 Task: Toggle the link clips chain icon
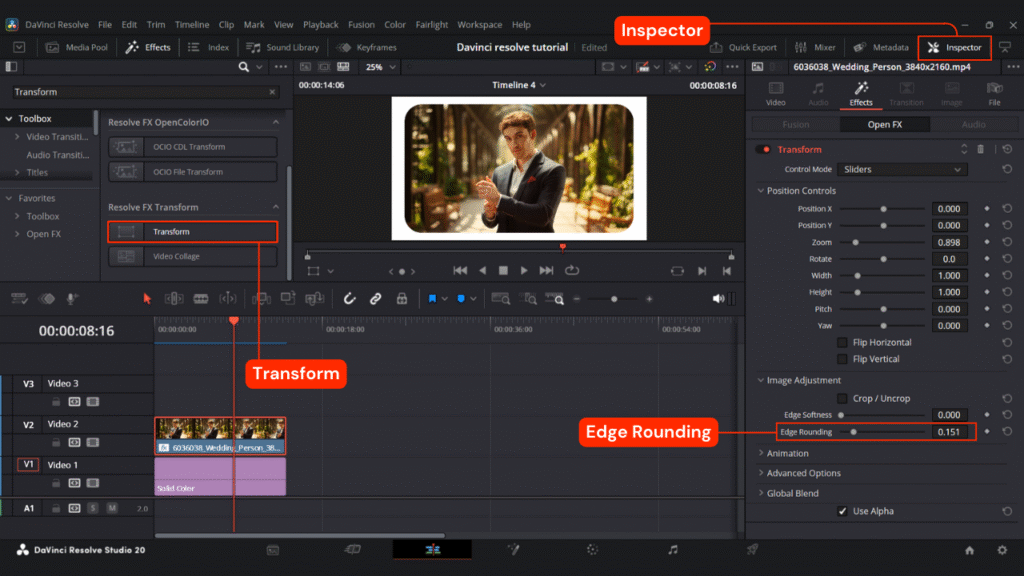[x=375, y=298]
